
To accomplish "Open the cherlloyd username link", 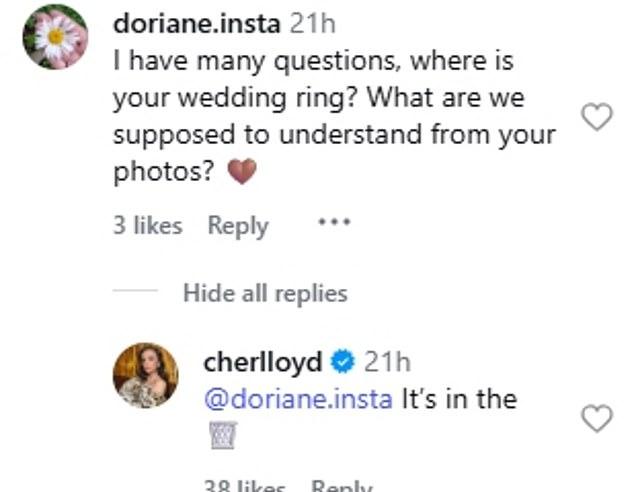I will point(263,362).
